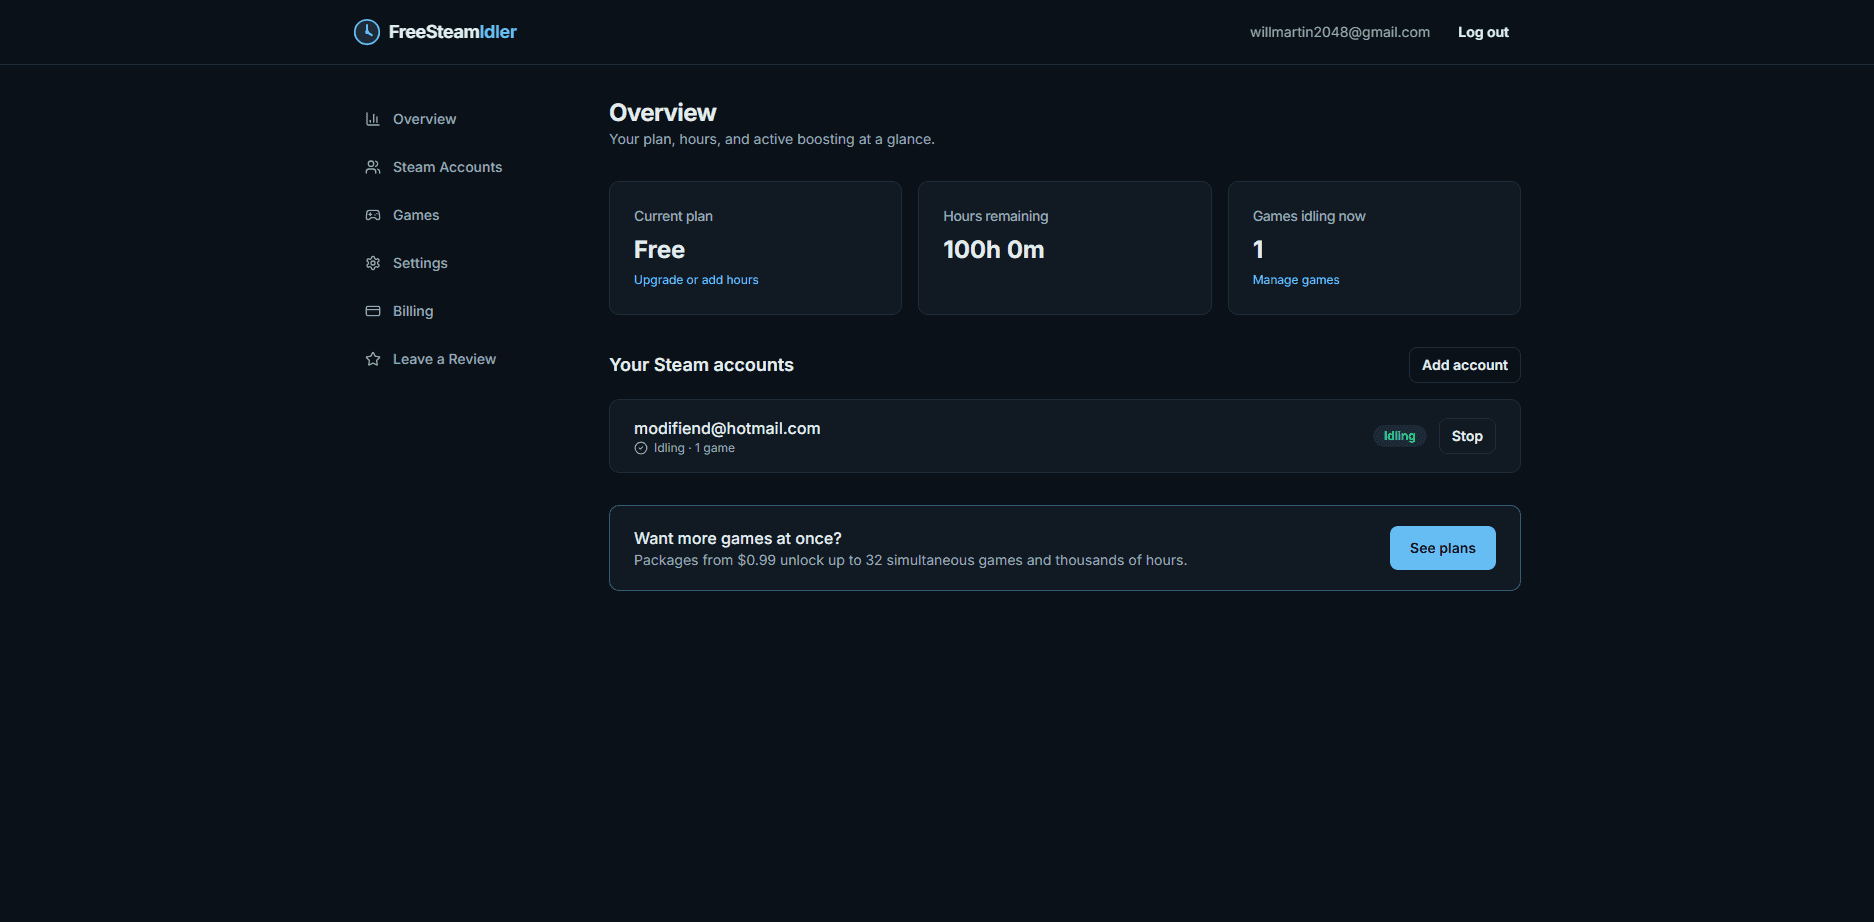The image size is (1874, 922).
Task: Click the FreeSteamIdler clock logo icon
Action: [367, 32]
